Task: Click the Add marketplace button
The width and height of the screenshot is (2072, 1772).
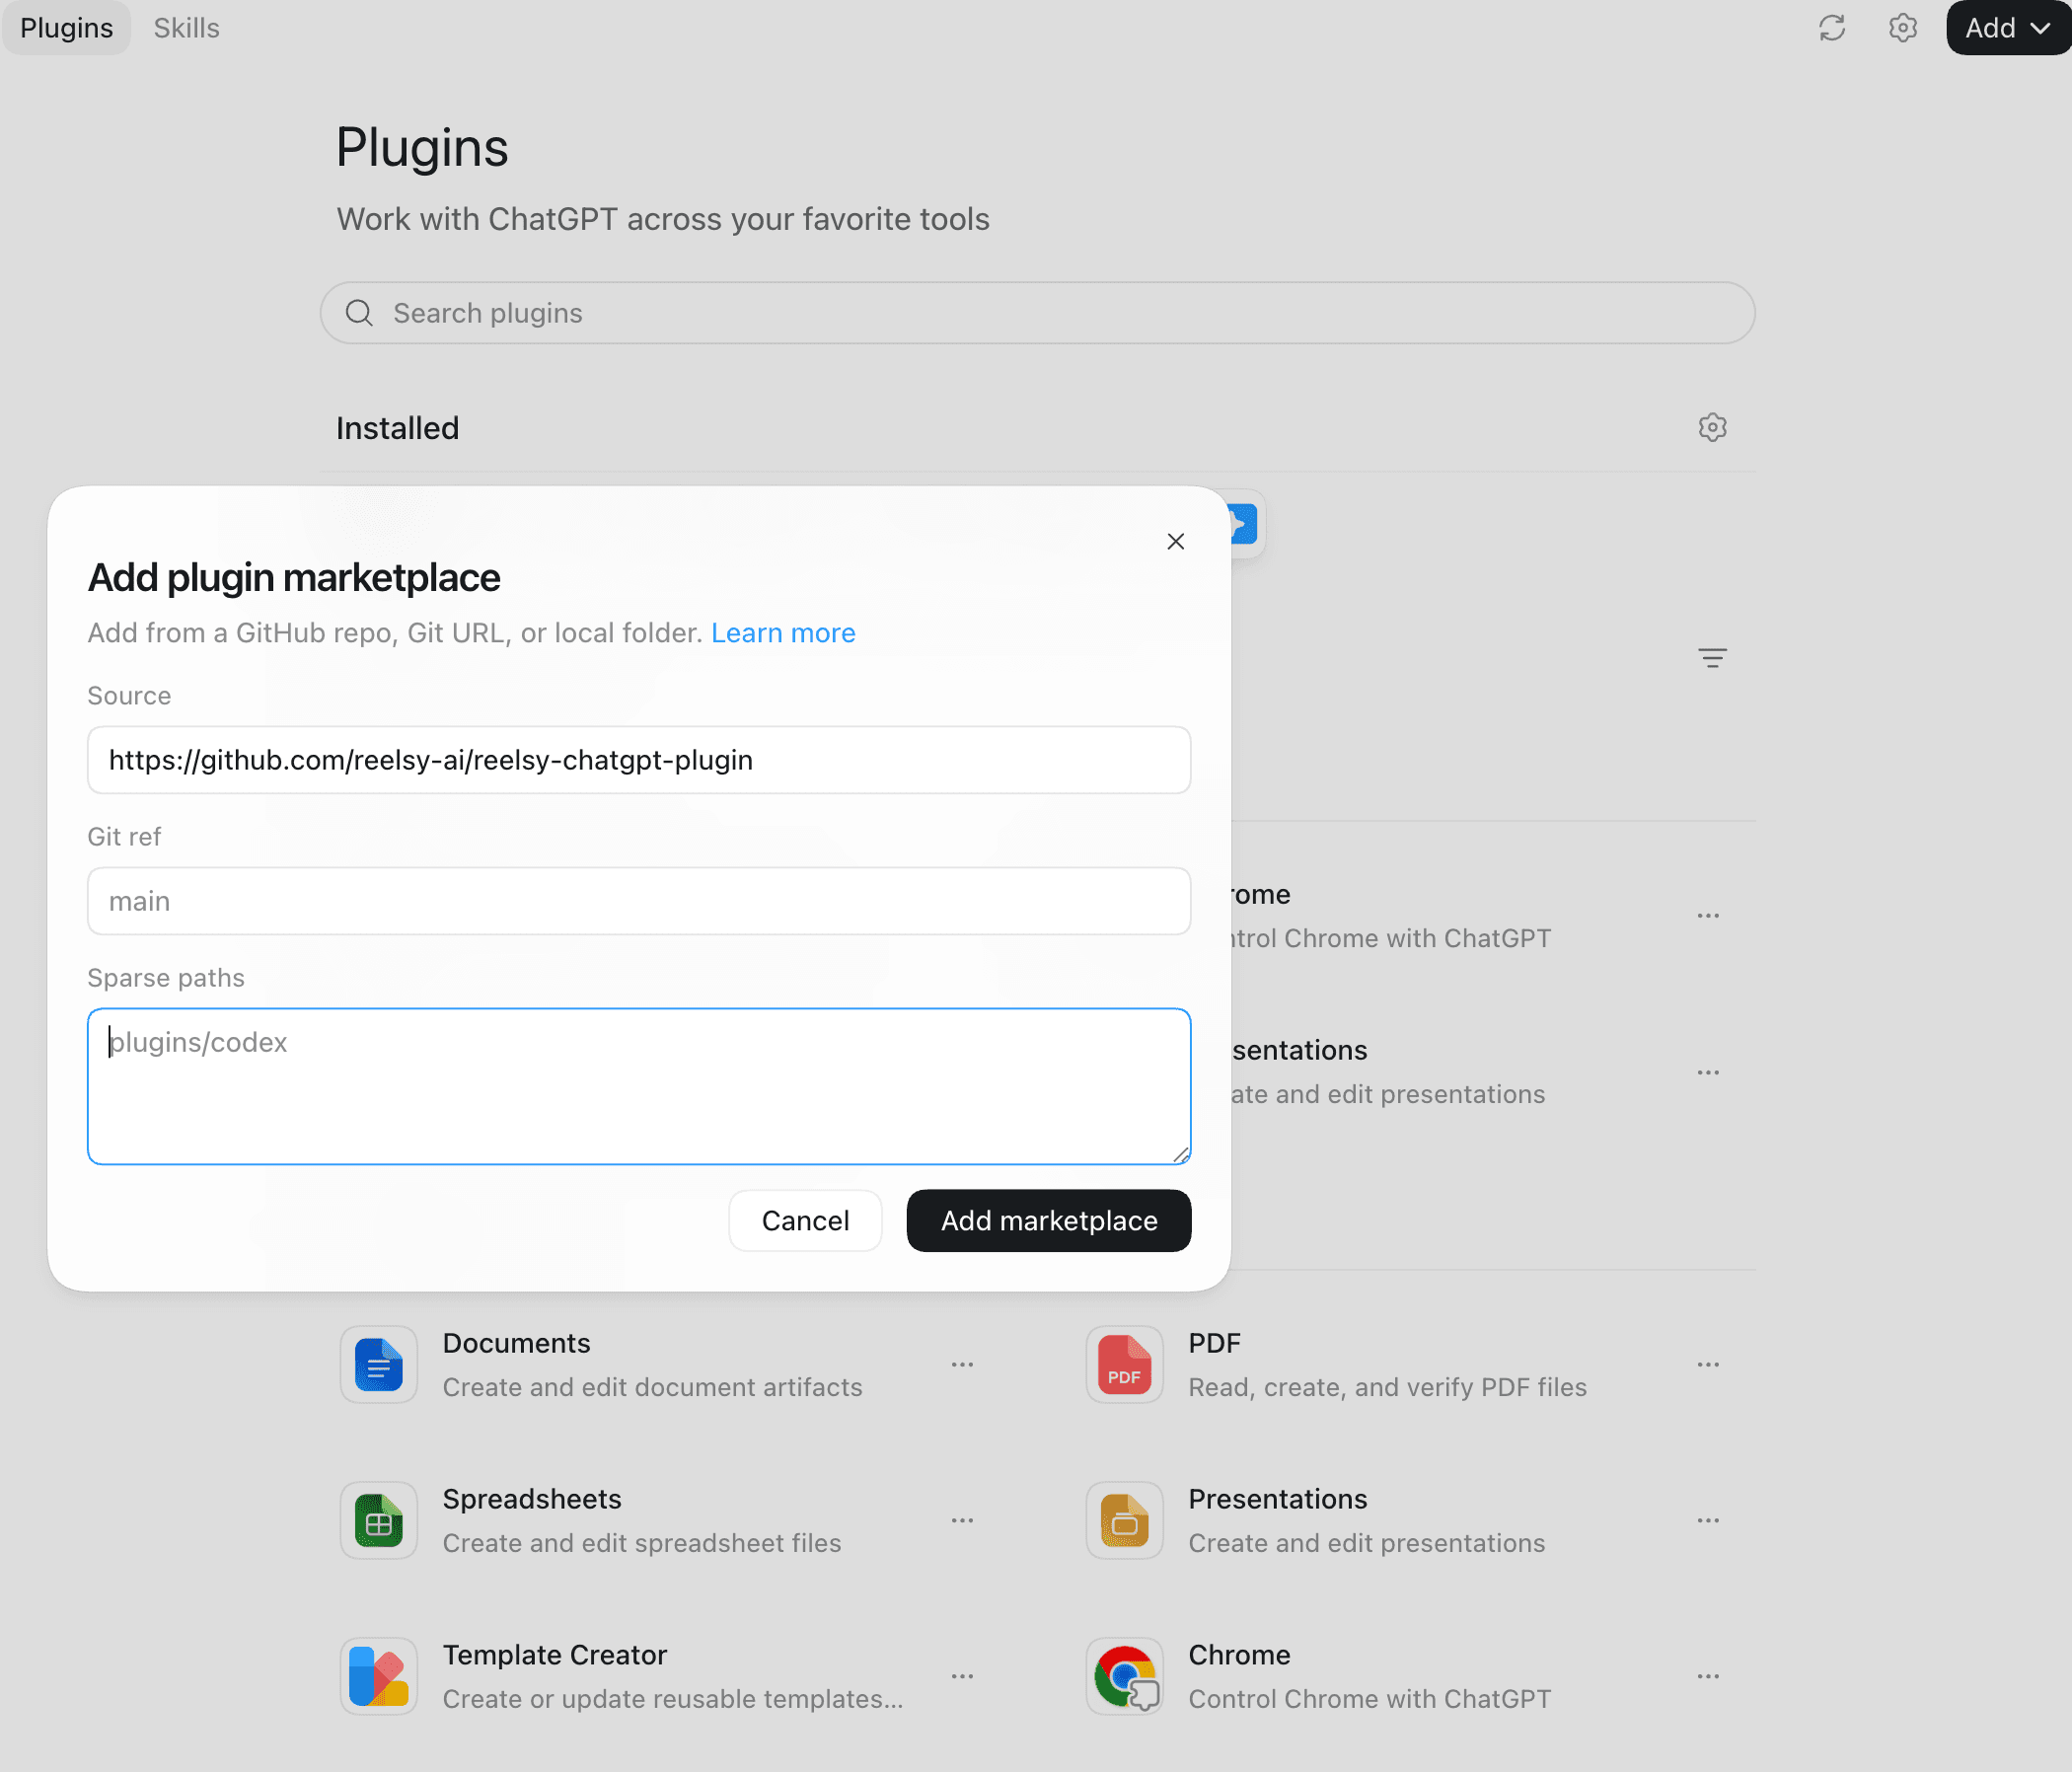Action: pos(1049,1220)
